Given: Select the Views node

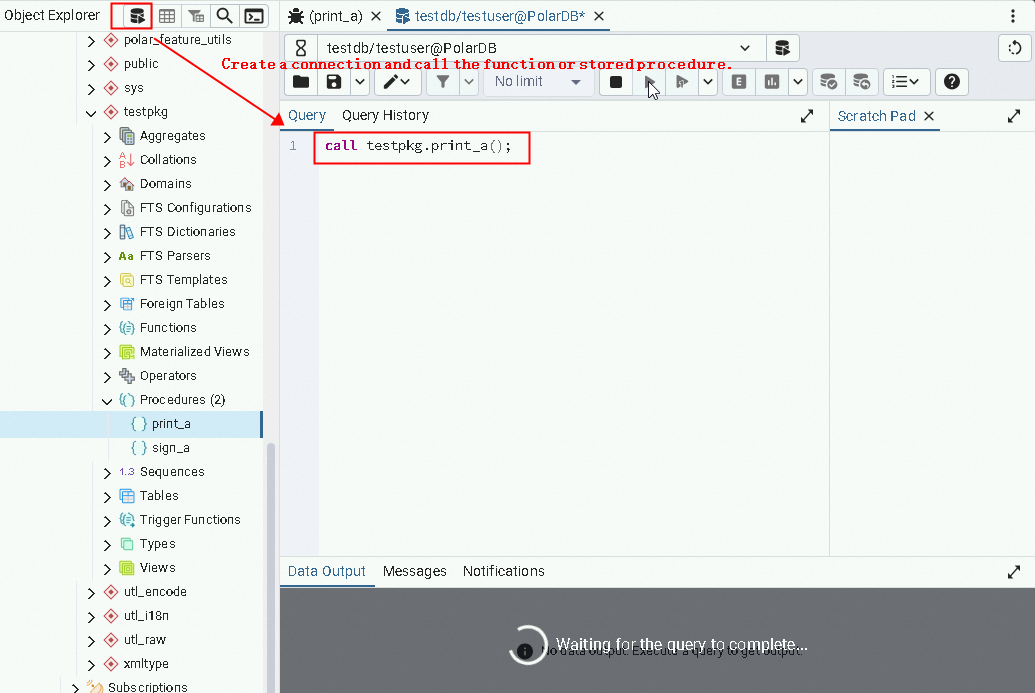Looking at the screenshot, I should pyautogui.click(x=157, y=568).
